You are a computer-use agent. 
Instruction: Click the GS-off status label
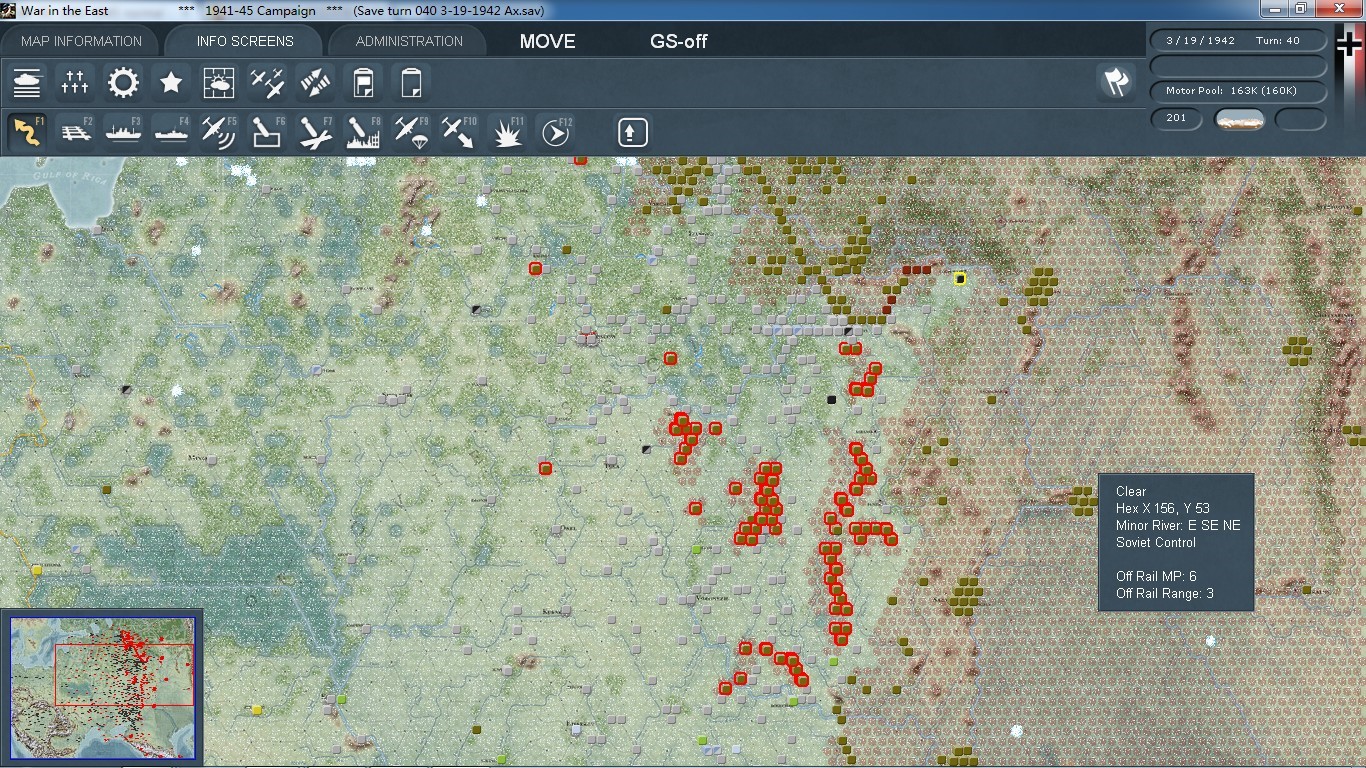[x=679, y=41]
